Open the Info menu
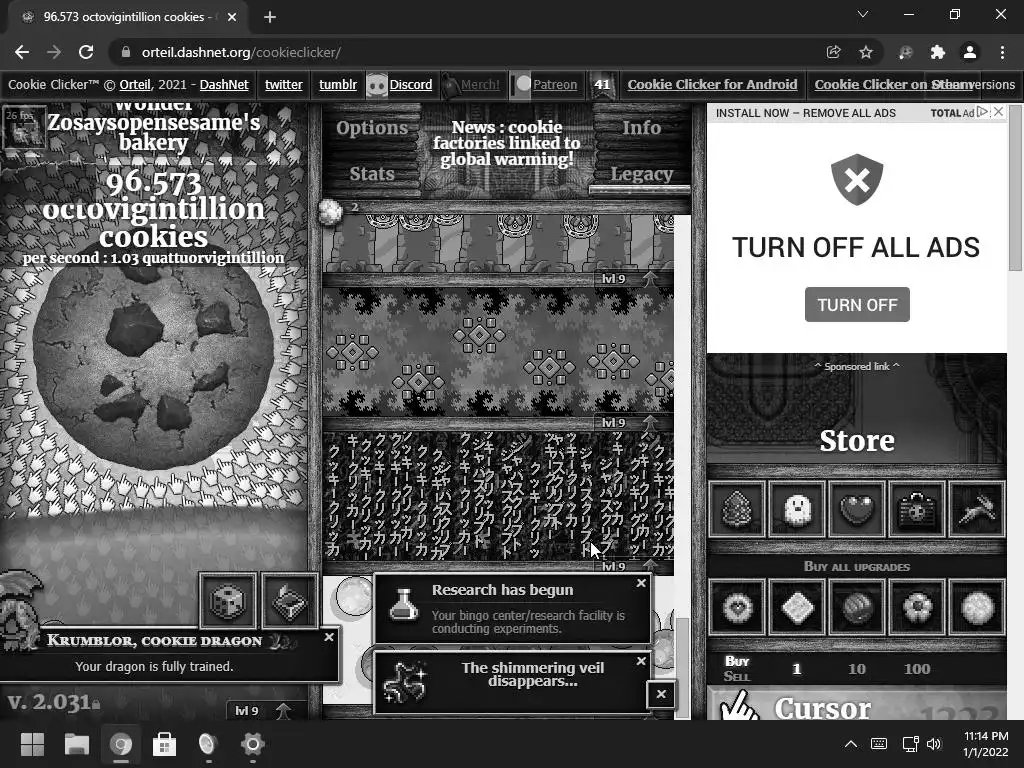The image size is (1024, 768). pyautogui.click(x=641, y=128)
